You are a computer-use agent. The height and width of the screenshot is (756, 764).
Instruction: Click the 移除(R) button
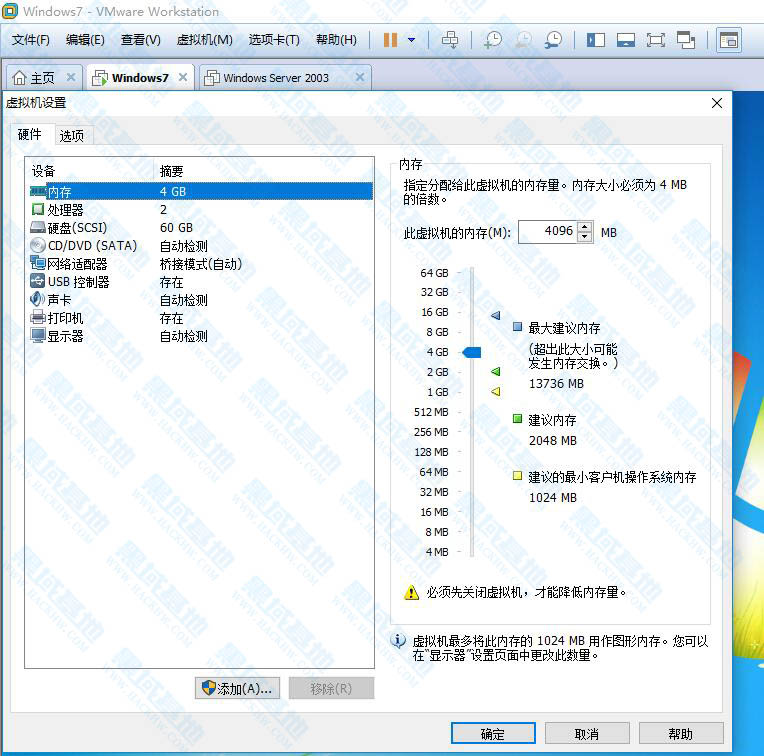click(x=331, y=688)
